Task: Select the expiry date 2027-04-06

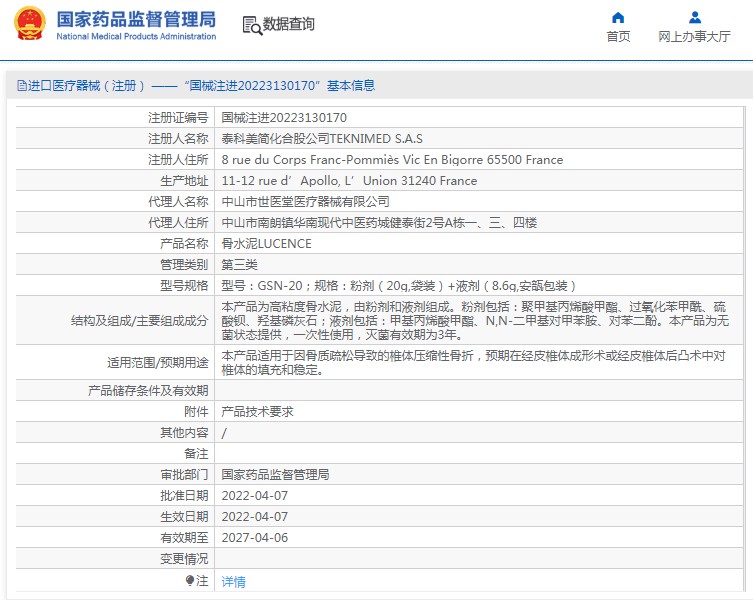Action: tap(255, 538)
